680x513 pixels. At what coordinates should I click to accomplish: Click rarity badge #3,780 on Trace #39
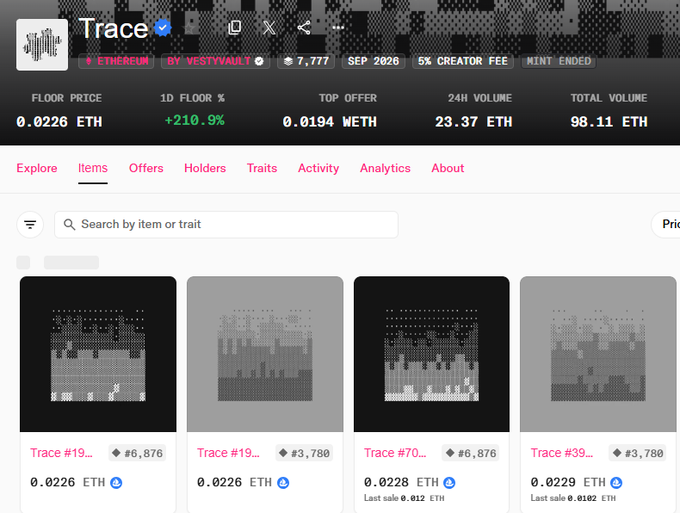[638, 453]
